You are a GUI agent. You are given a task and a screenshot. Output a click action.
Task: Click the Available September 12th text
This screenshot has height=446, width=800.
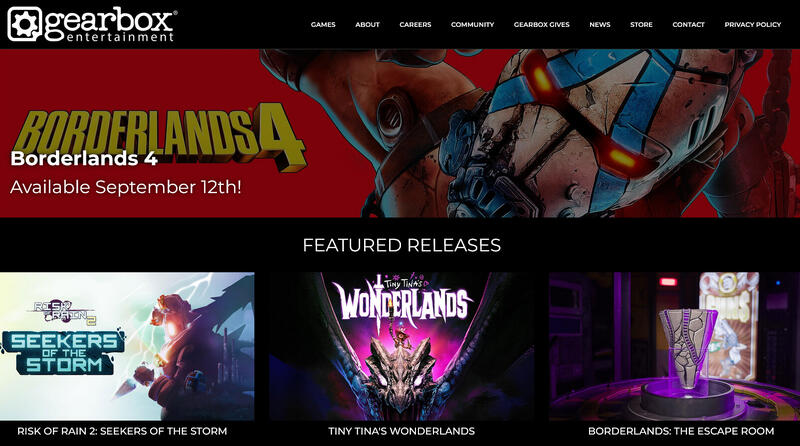[x=126, y=187]
